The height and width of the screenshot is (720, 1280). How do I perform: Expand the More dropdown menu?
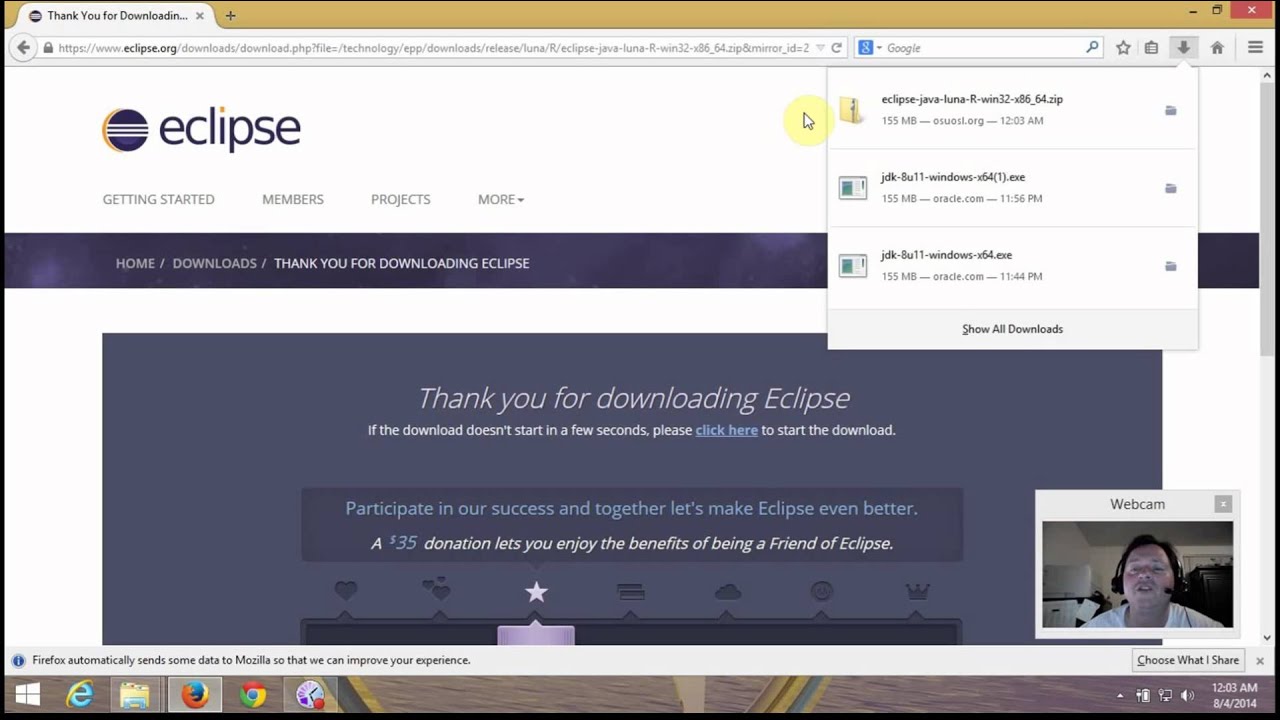click(501, 199)
